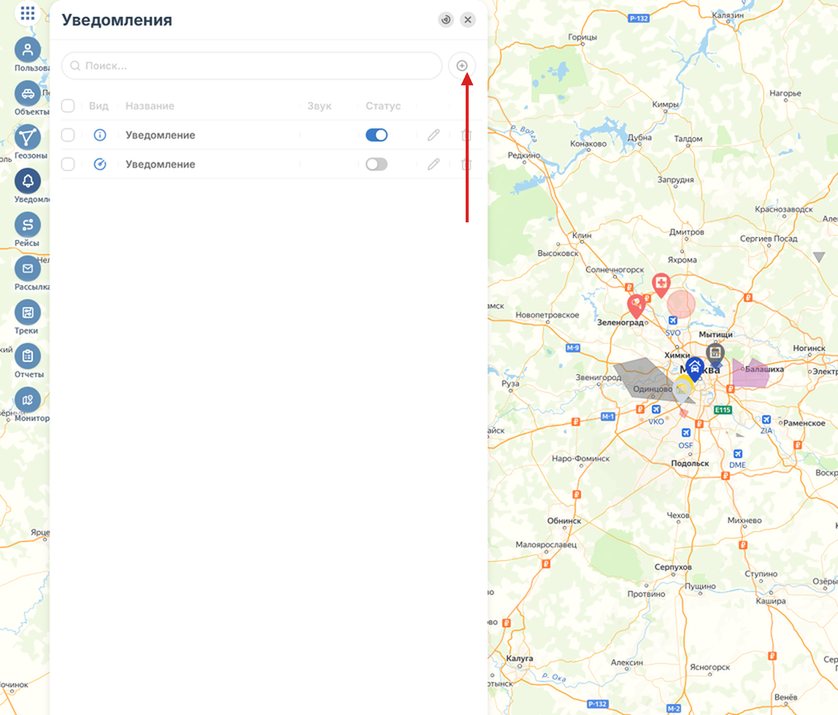Open the Рассылка envelope icon
Image resolution: width=838 pixels, height=715 pixels.
28,269
